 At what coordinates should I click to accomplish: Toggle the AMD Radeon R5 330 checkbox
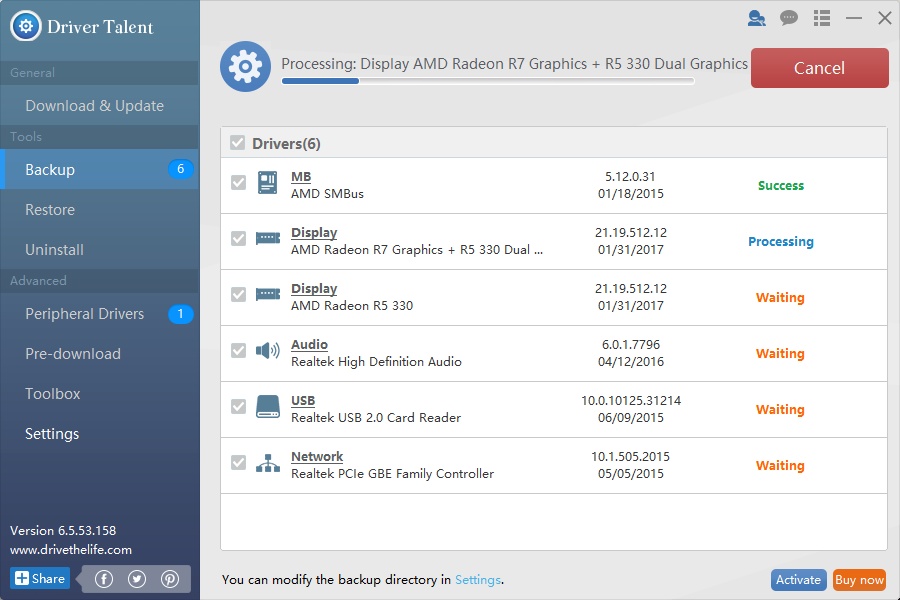coord(238,295)
